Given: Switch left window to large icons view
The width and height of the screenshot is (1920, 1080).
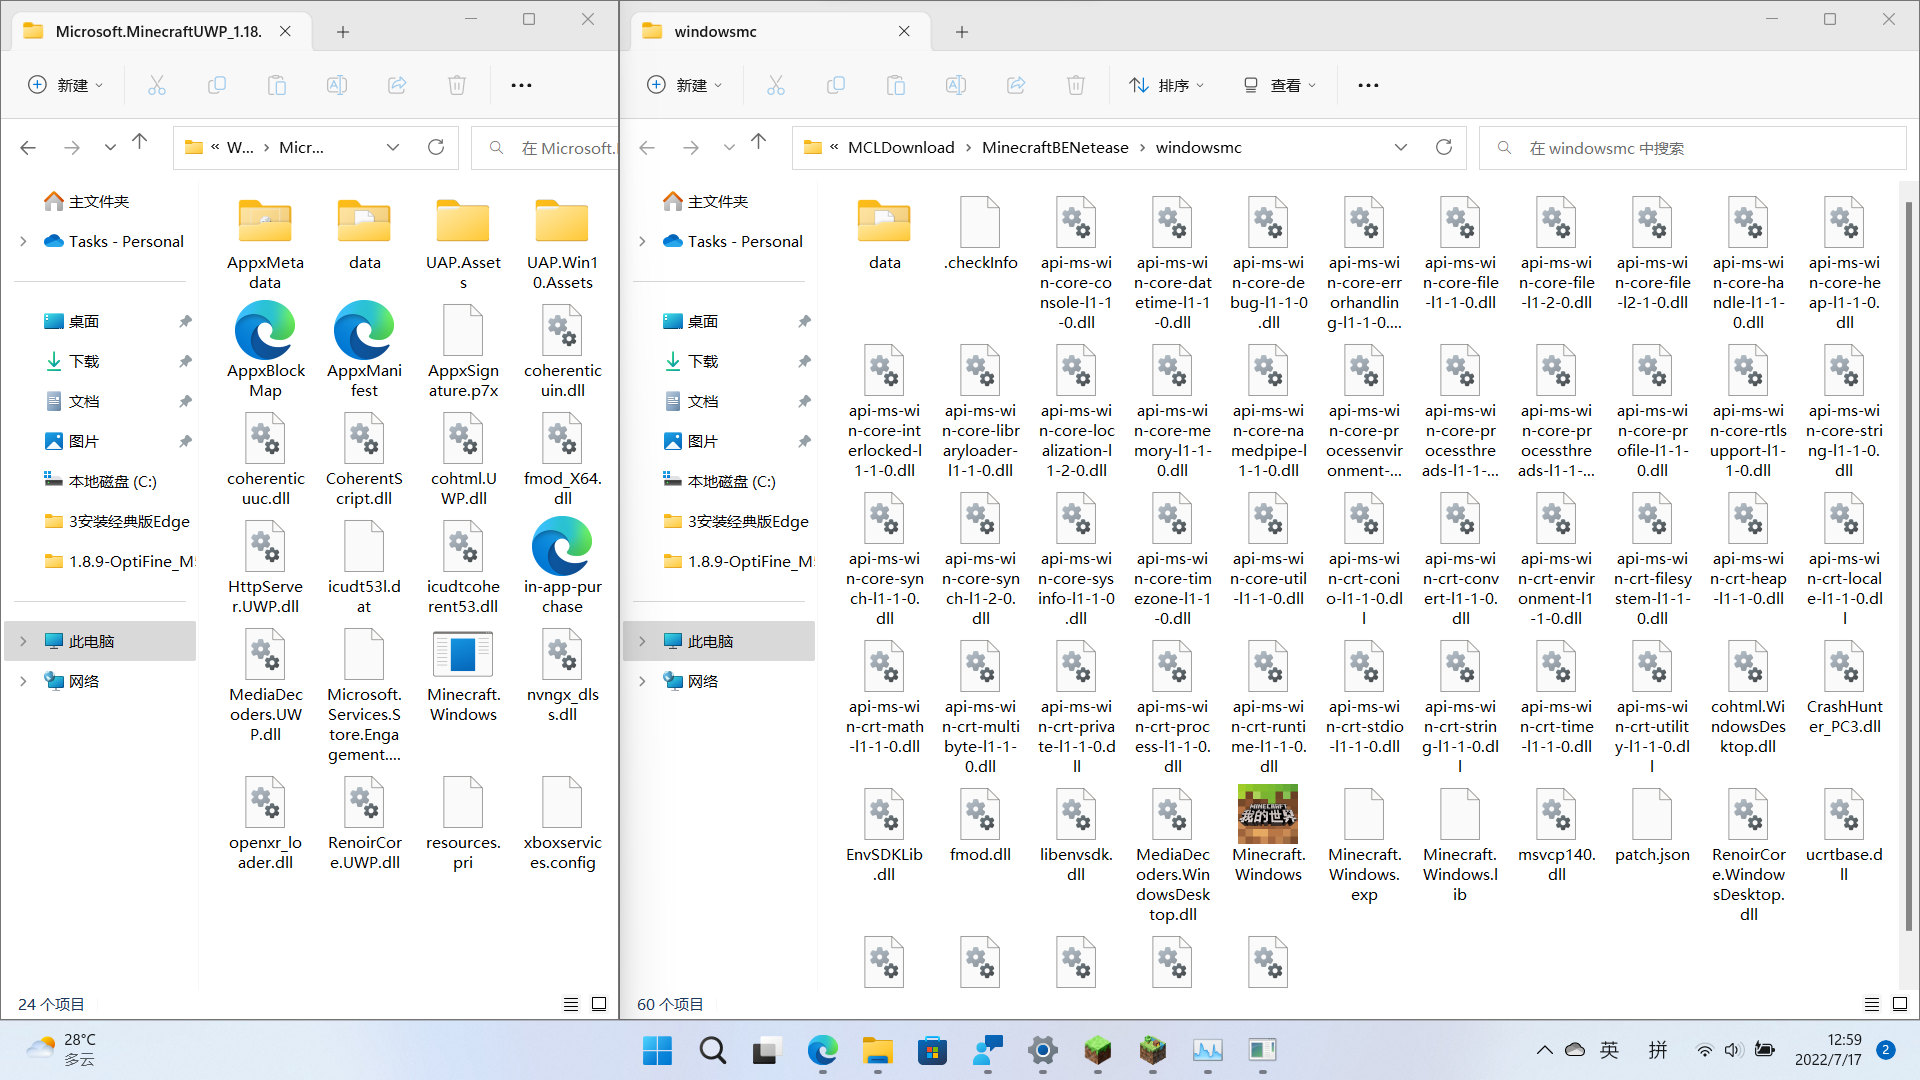Looking at the screenshot, I should [599, 1004].
